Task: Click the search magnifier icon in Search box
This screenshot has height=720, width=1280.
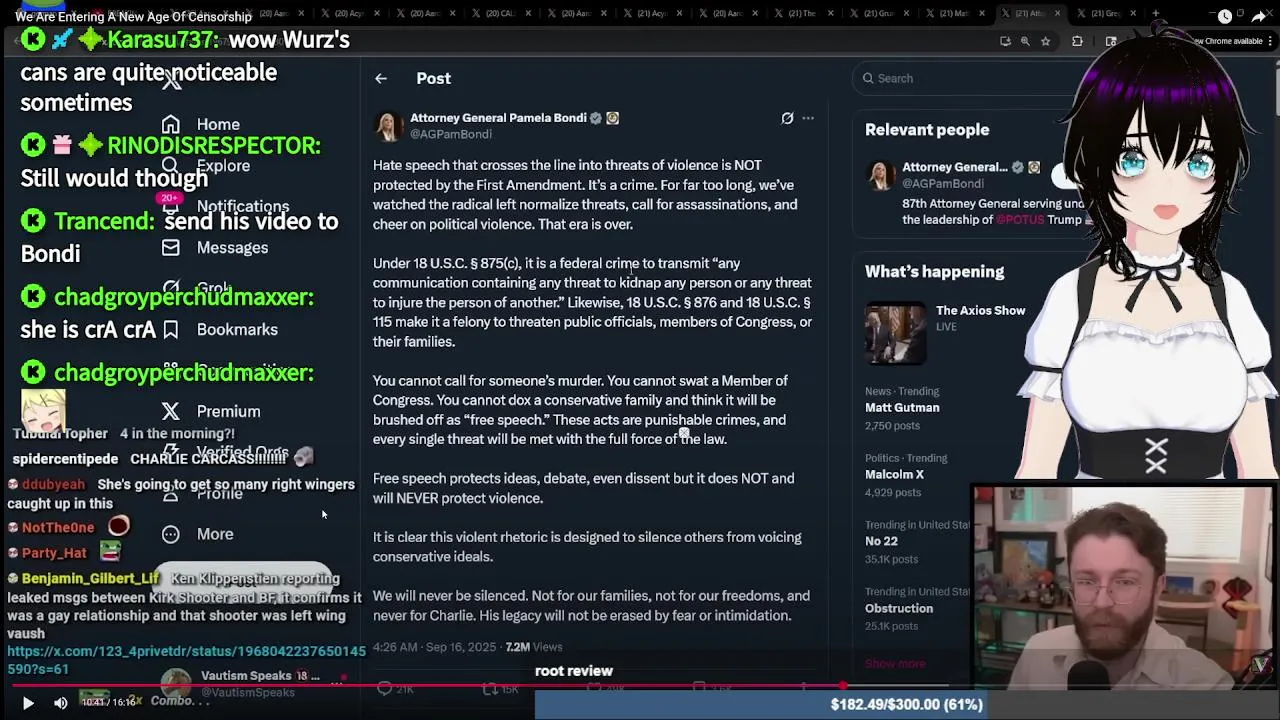Action: (868, 78)
